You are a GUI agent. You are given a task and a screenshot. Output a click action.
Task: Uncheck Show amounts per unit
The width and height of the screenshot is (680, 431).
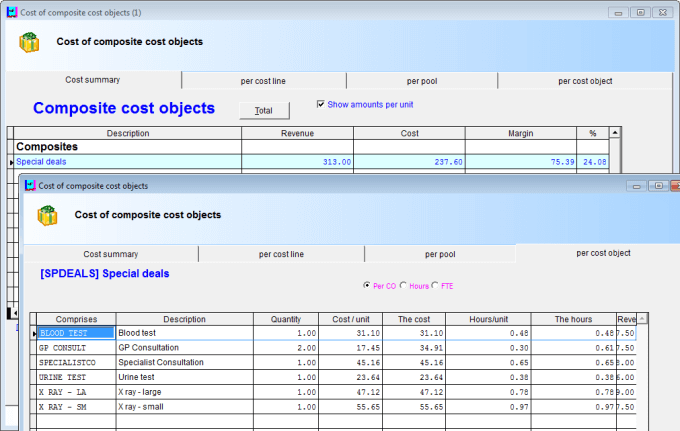tap(321, 104)
